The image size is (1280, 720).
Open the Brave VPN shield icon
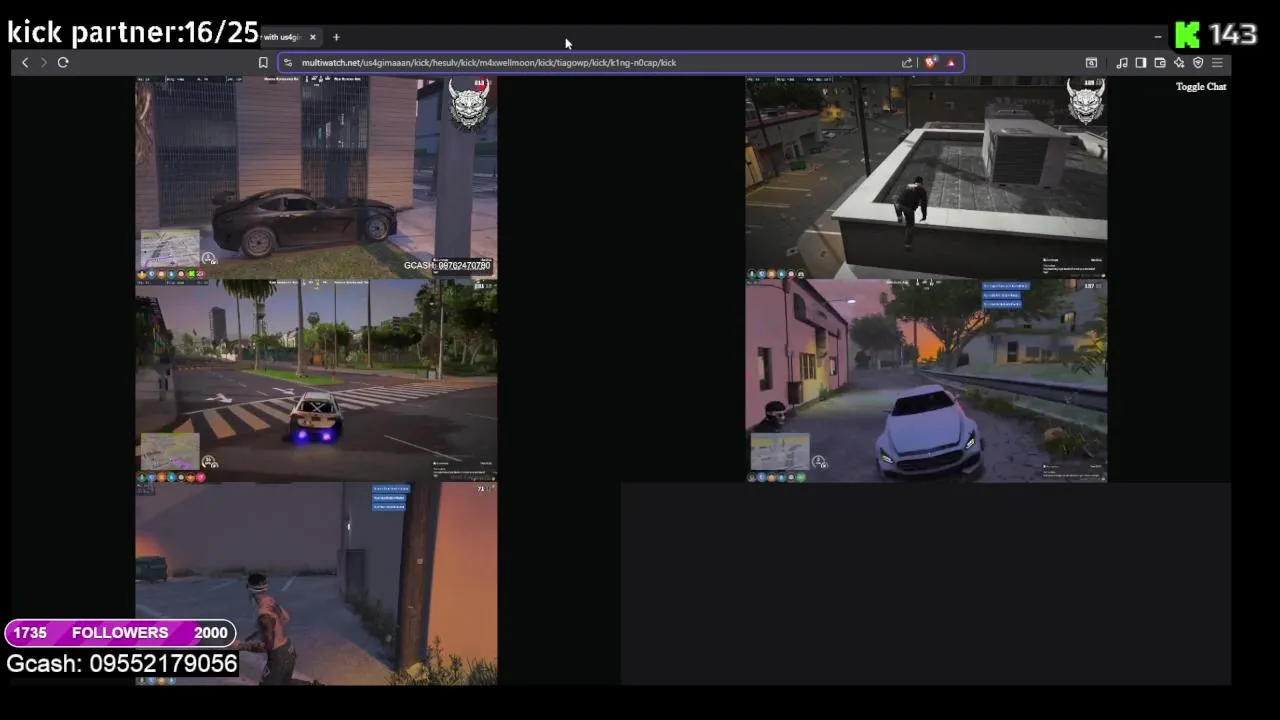point(1198,62)
